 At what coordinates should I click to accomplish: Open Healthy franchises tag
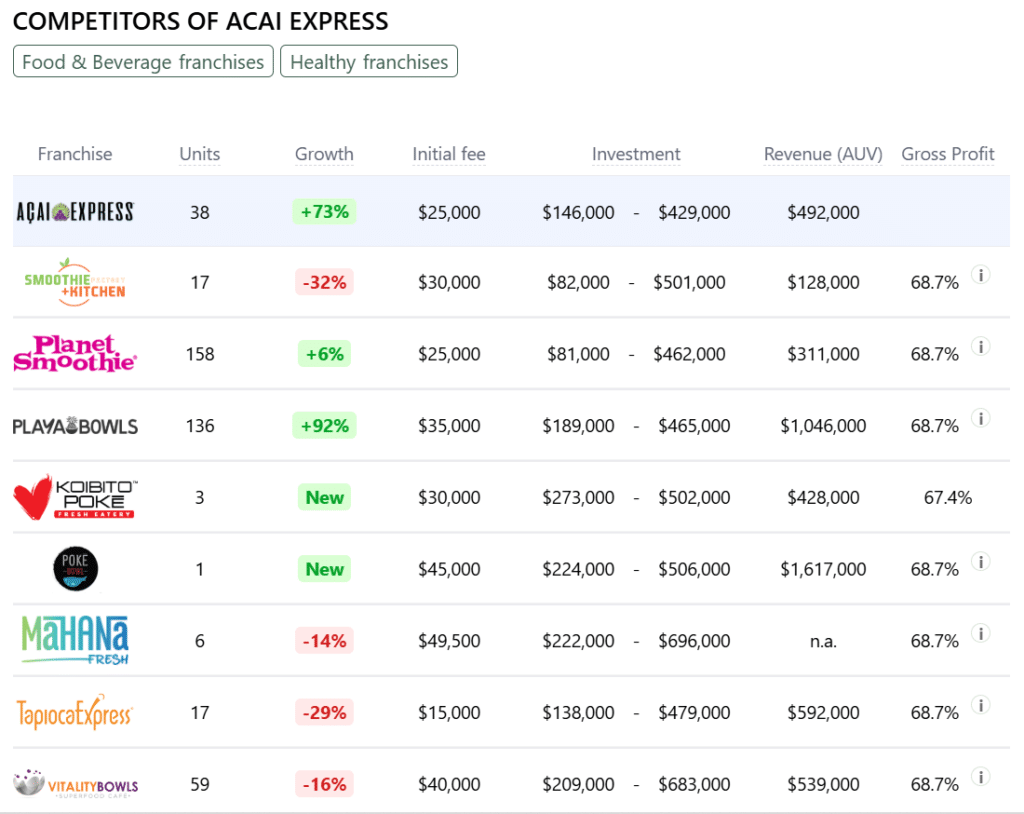point(369,61)
